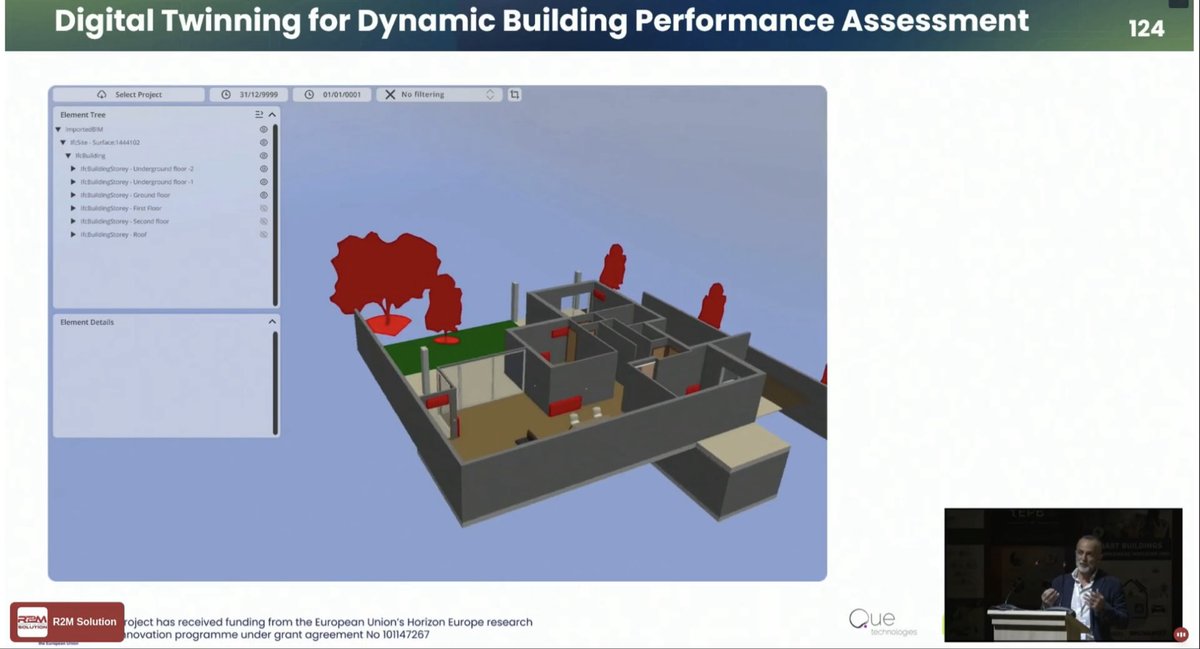This screenshot has height=649, width=1200.
Task: Expand the Ground floor storey node
Action: click(x=73, y=194)
